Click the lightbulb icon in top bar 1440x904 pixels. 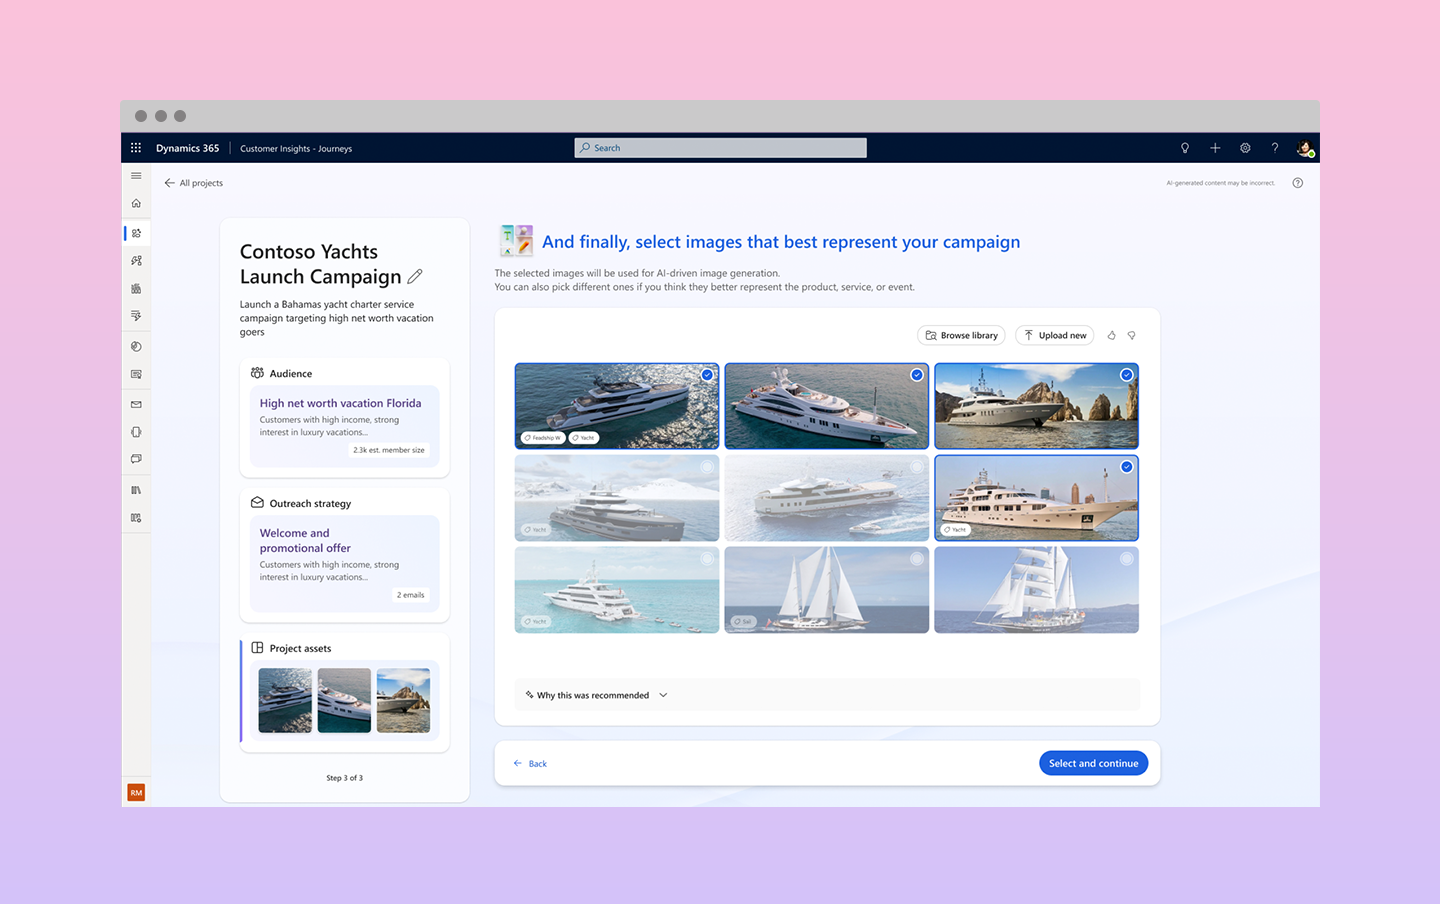click(x=1185, y=148)
